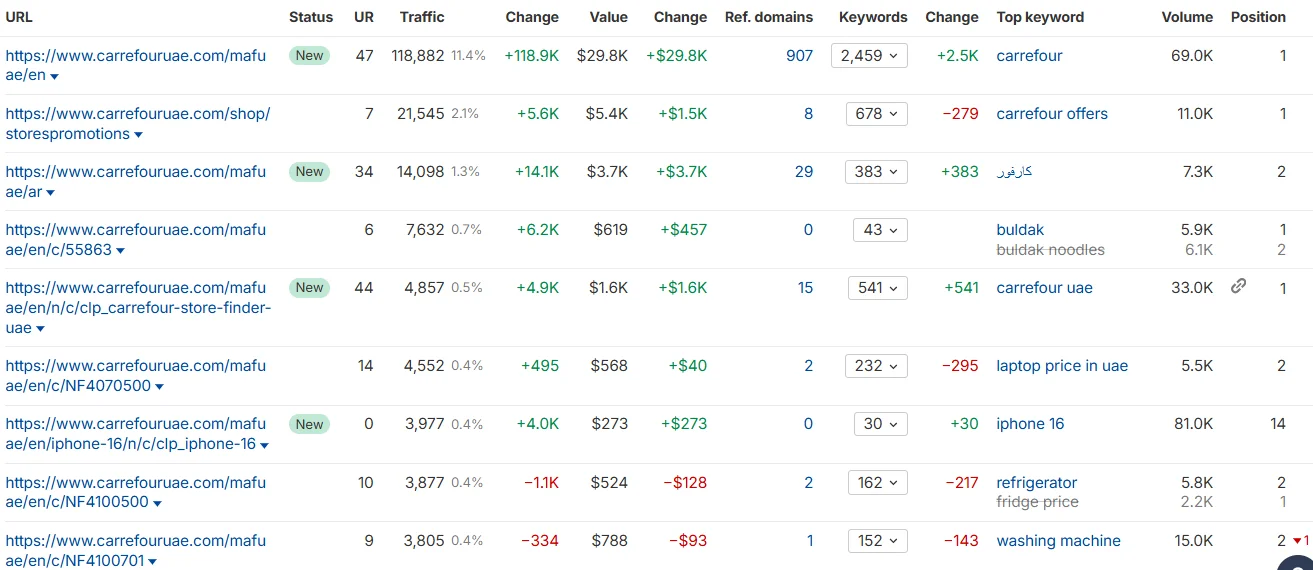Screen dimensions: 1313x570
Task: Open the 'buldak' top keyword link
Action: 1020,230
